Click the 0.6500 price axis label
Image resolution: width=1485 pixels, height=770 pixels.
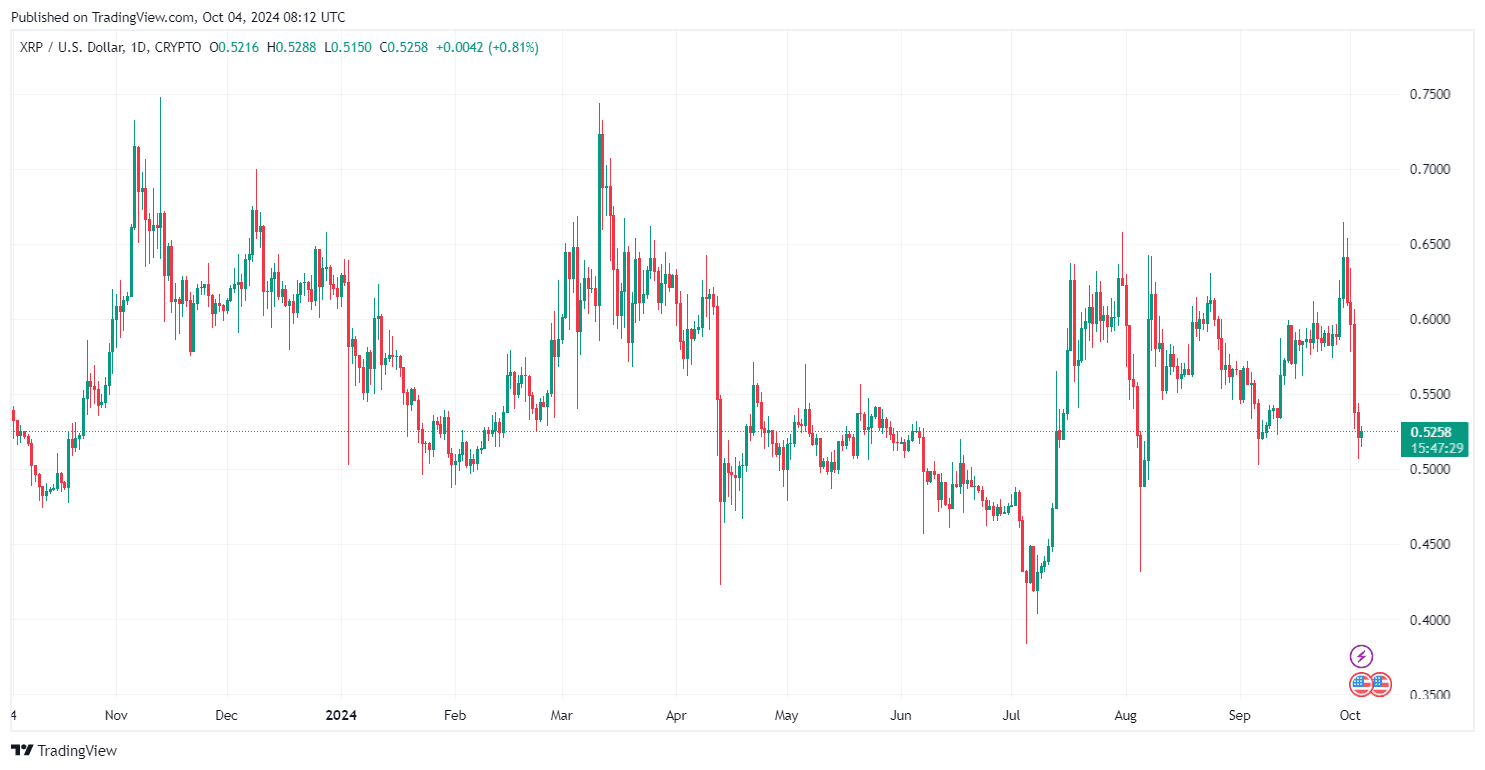click(x=1430, y=245)
